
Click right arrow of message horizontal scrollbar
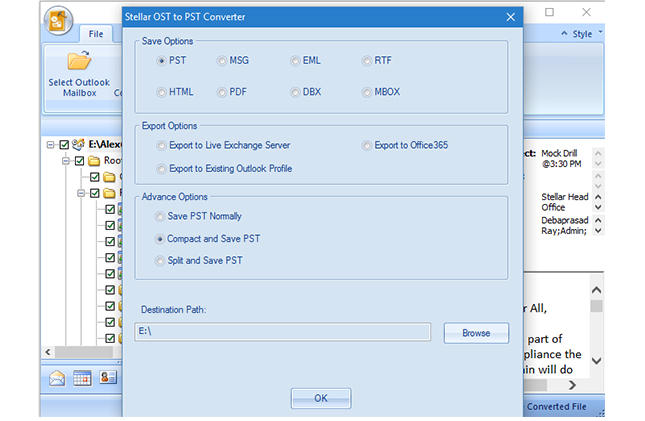[572, 385]
